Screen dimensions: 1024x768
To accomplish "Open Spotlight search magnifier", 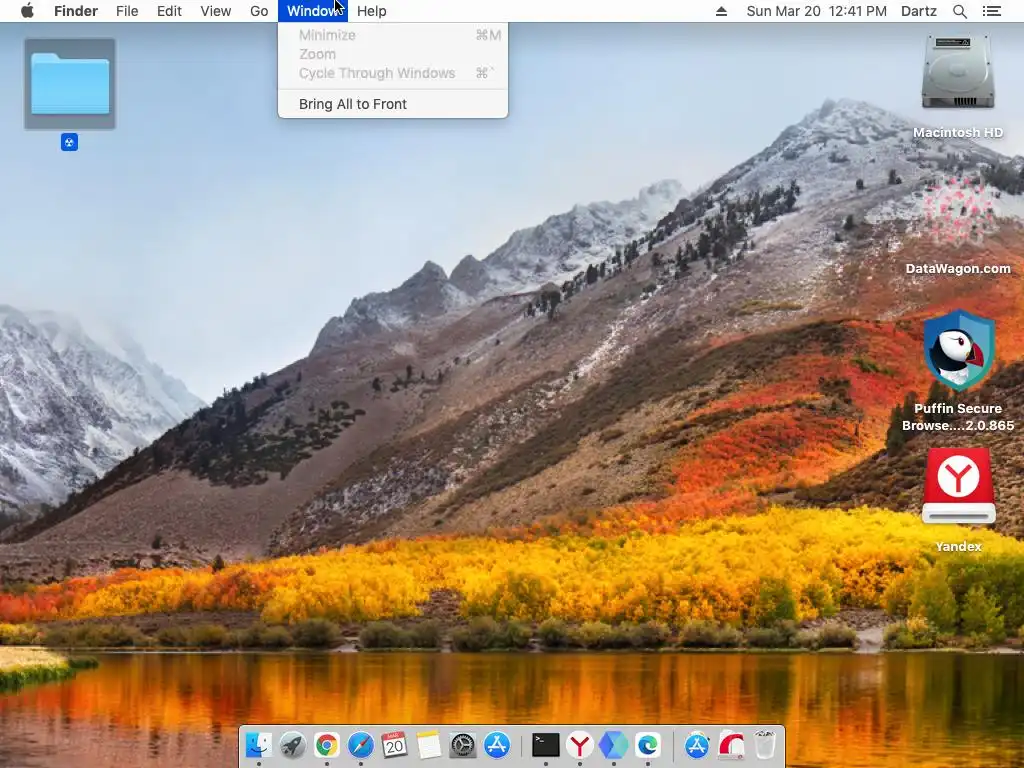I will [x=959, y=11].
